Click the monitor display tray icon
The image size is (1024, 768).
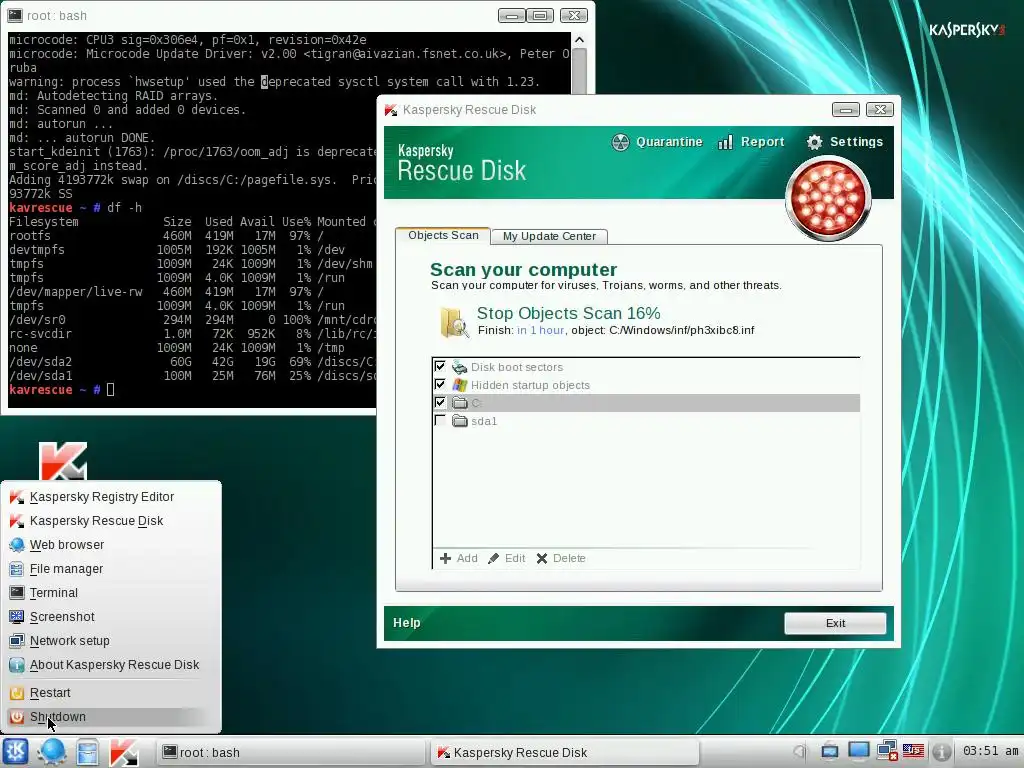coord(859,751)
